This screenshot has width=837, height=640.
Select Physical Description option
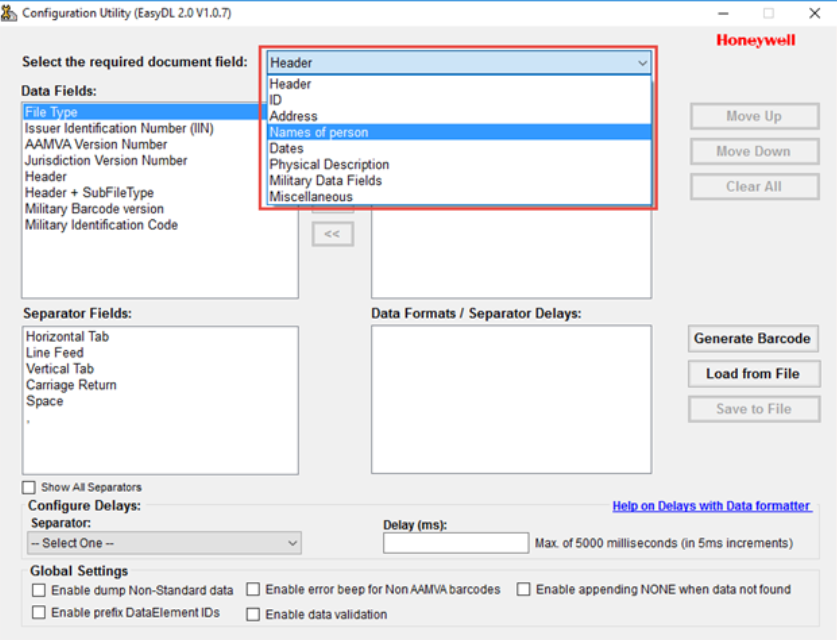click(459, 164)
